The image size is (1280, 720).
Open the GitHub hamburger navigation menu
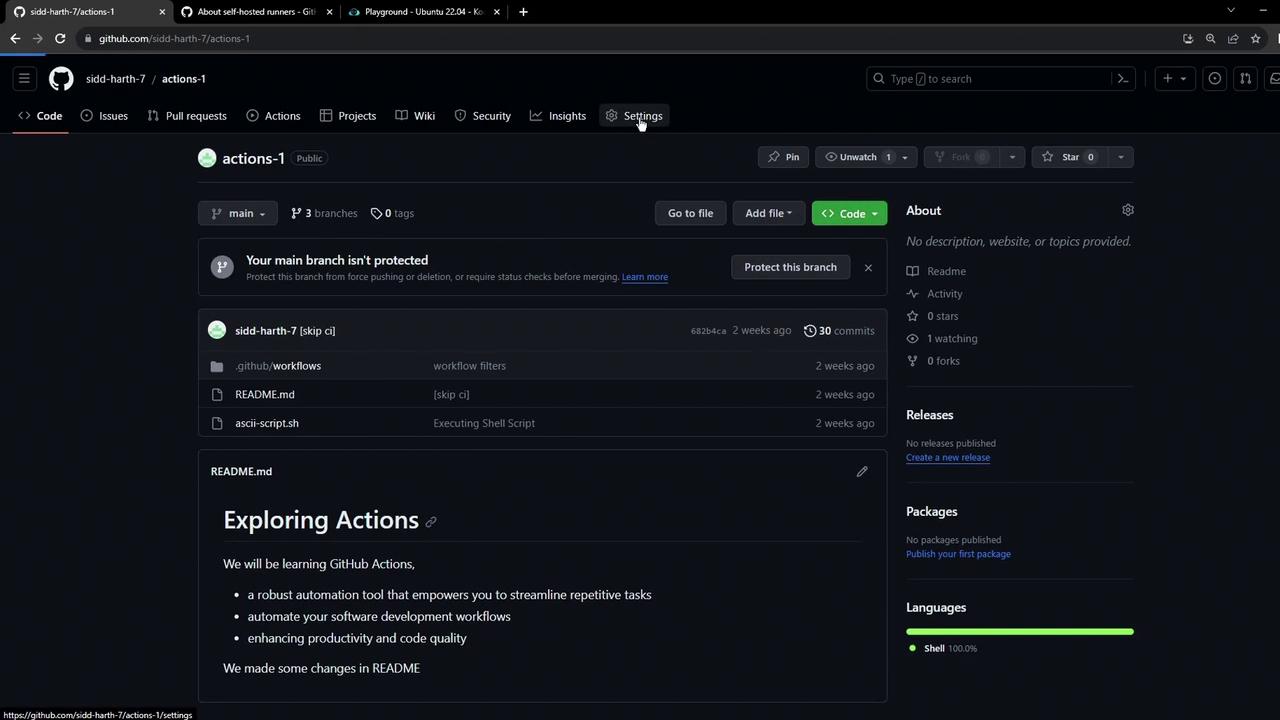24,79
